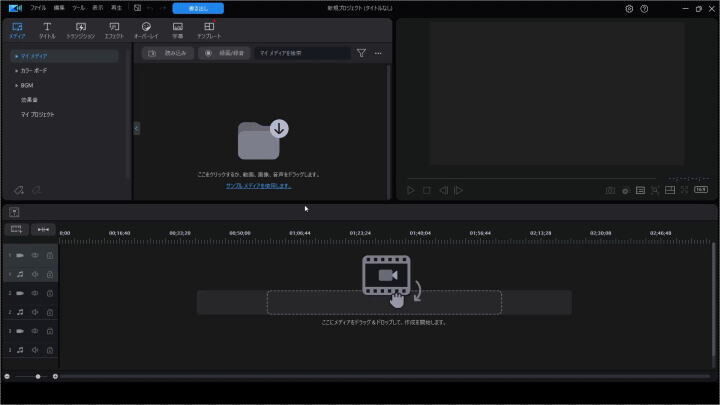Viewport: 720px width, 405px height.
Task: Click the fit timeline to view icon
Action: [x=43, y=229]
